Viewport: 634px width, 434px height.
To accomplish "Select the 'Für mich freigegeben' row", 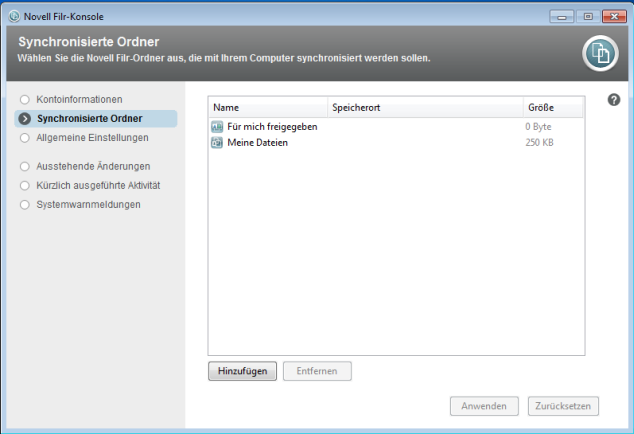I will click(396, 127).
